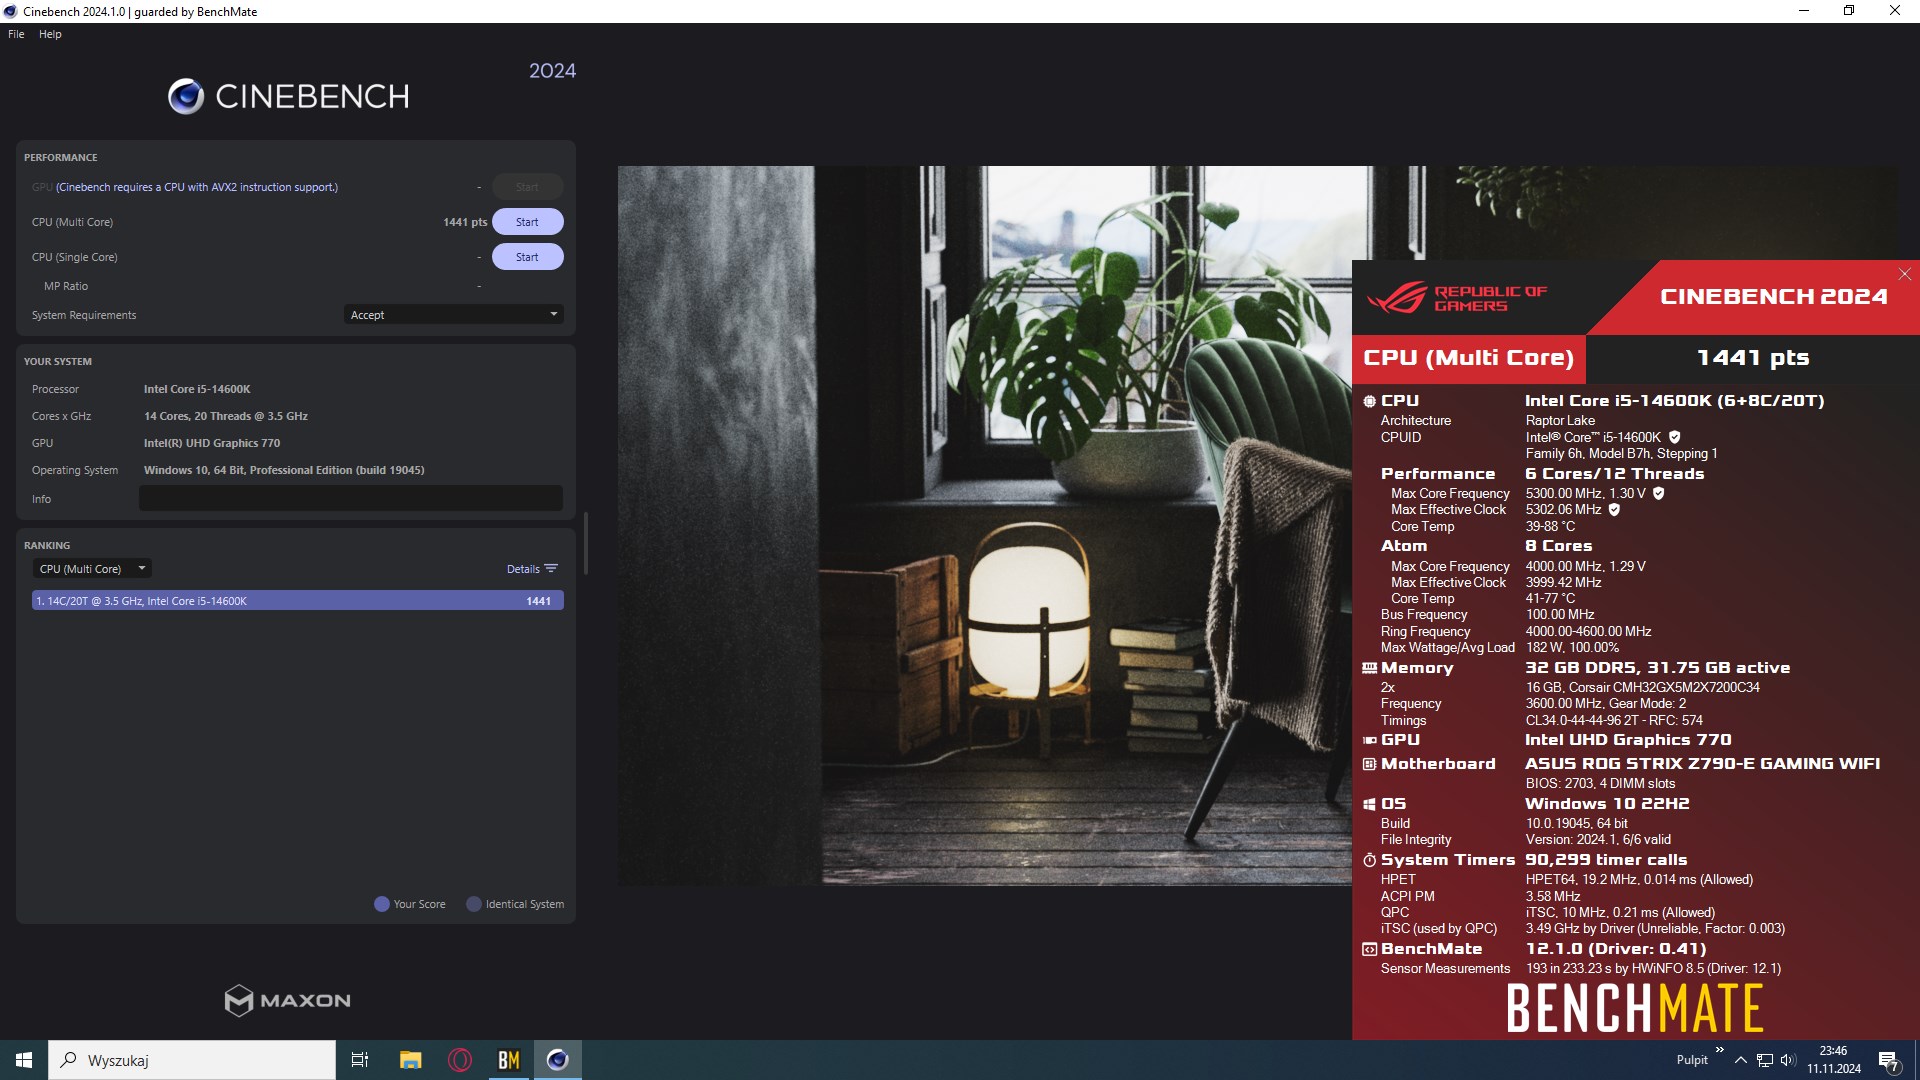Screen dimensions: 1920x1080
Task: Click the Operating System Windows 10 value
Action: coord(284,470)
